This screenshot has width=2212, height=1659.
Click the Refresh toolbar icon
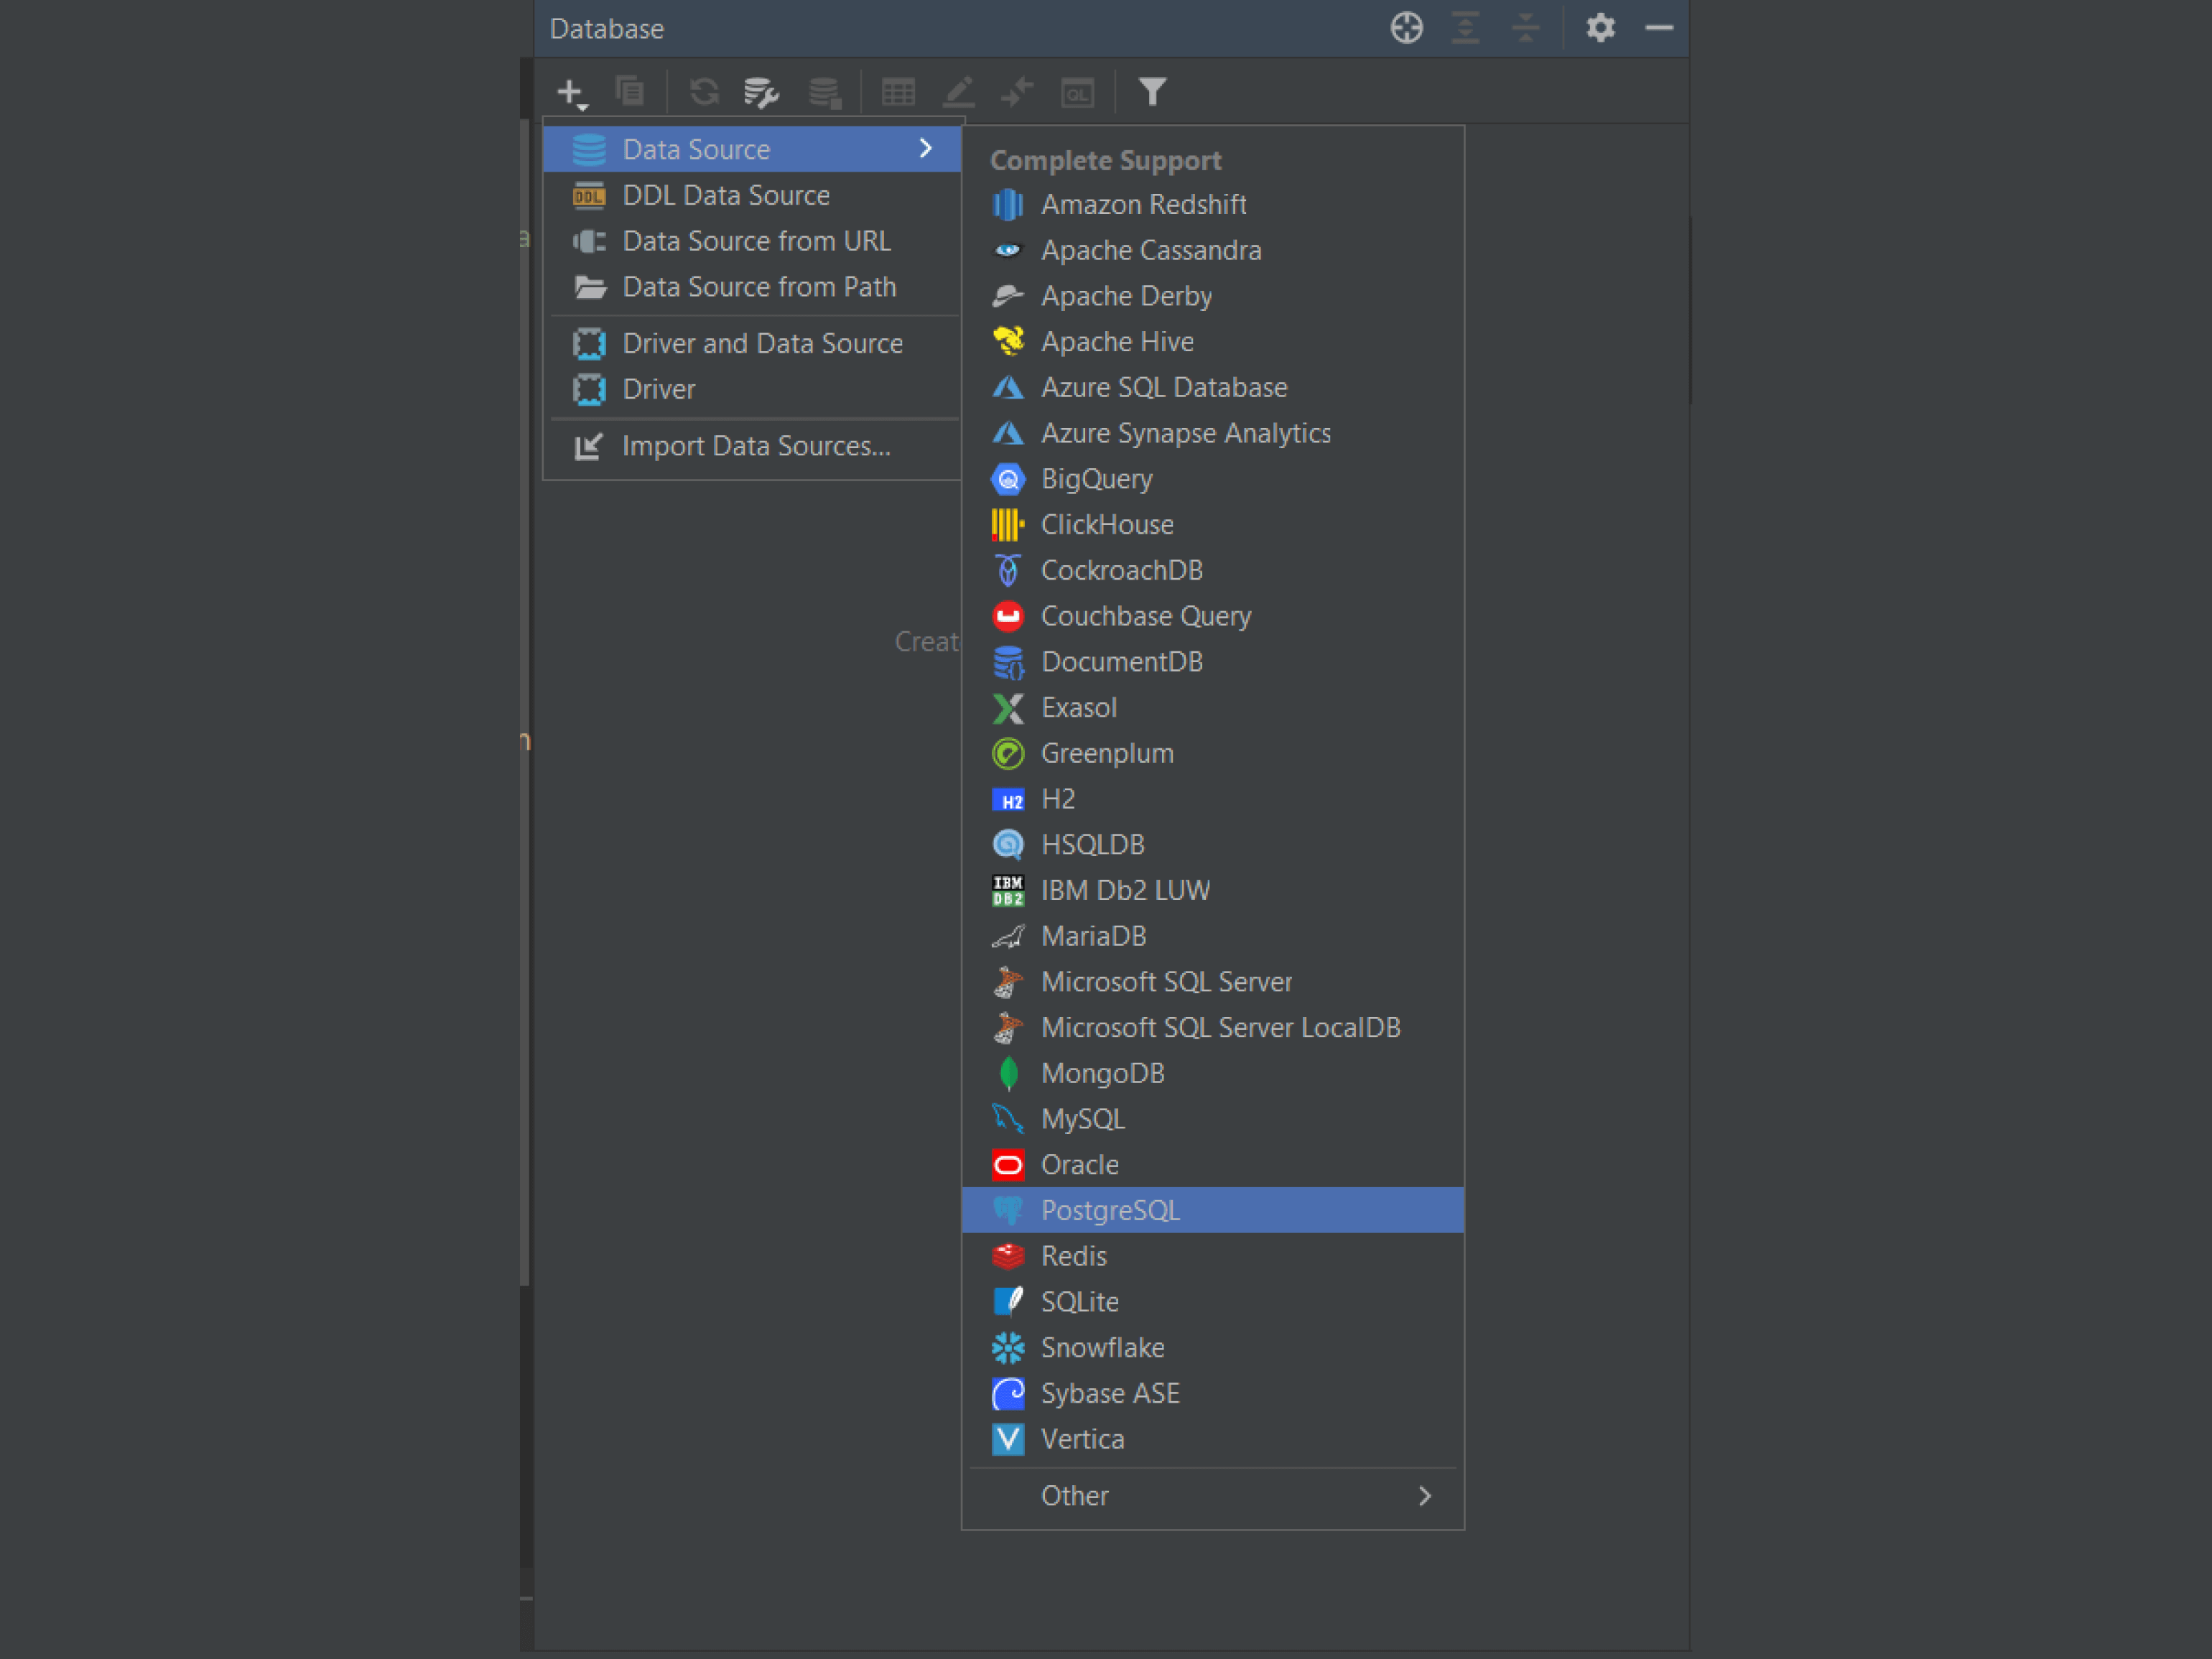coord(704,92)
